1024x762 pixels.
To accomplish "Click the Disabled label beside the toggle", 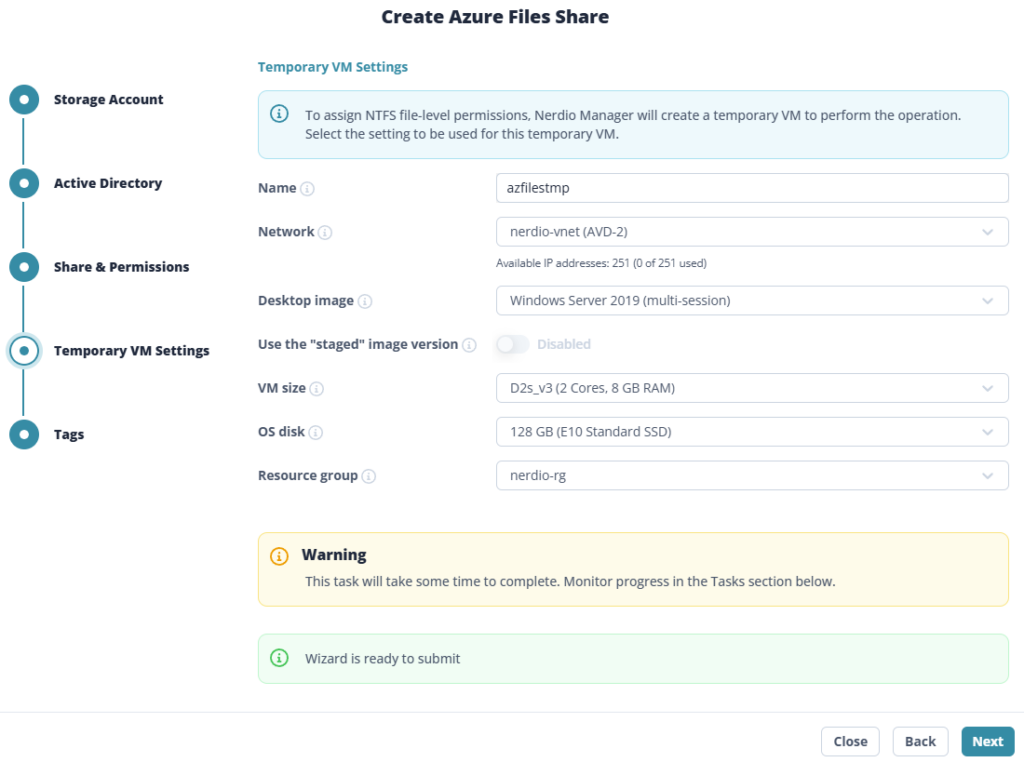I will (x=564, y=344).
